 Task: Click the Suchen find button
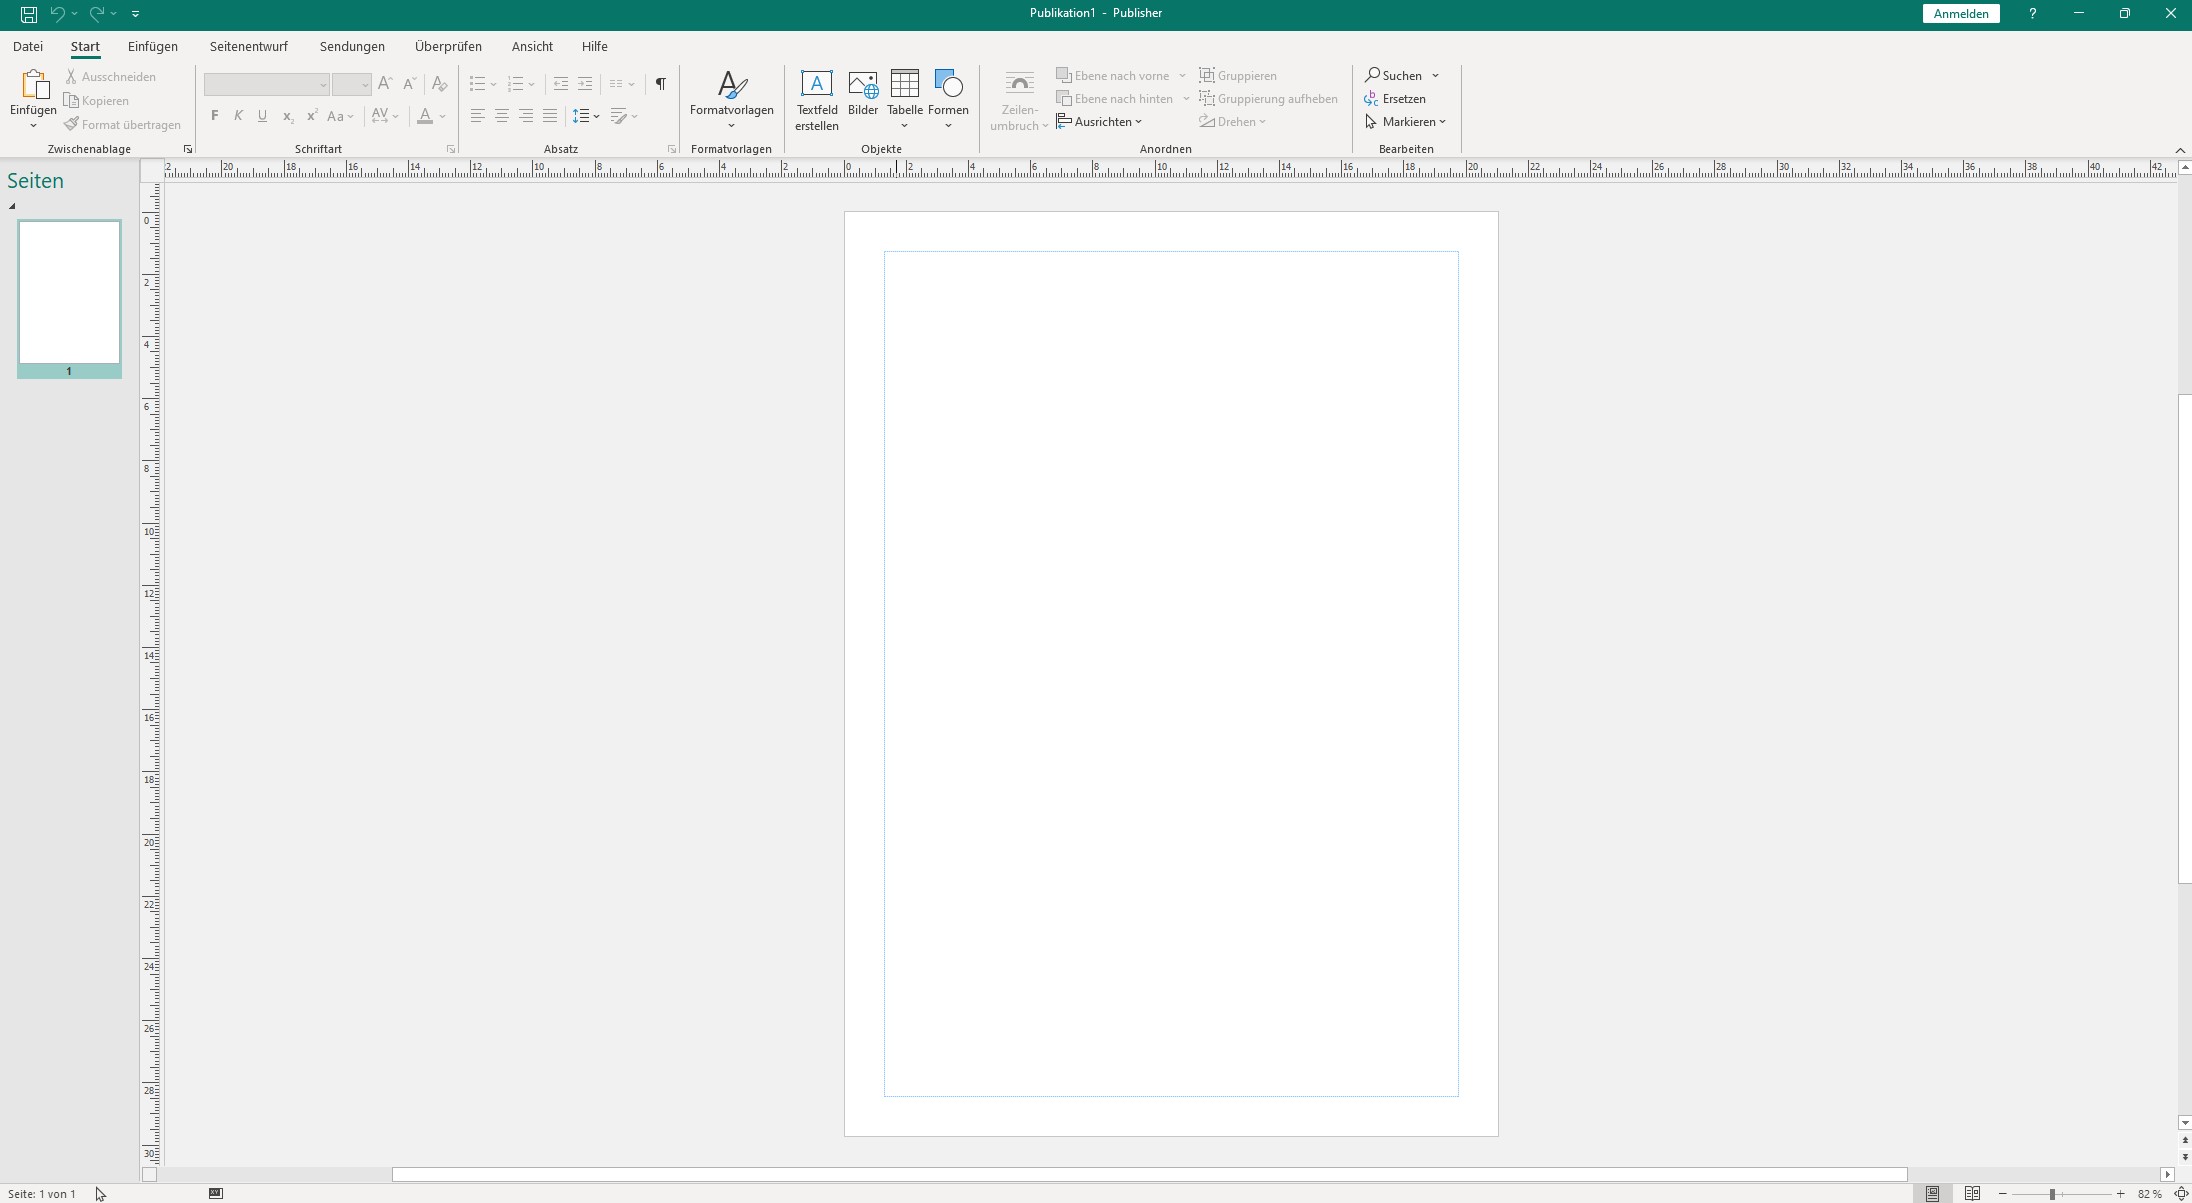coord(1393,76)
